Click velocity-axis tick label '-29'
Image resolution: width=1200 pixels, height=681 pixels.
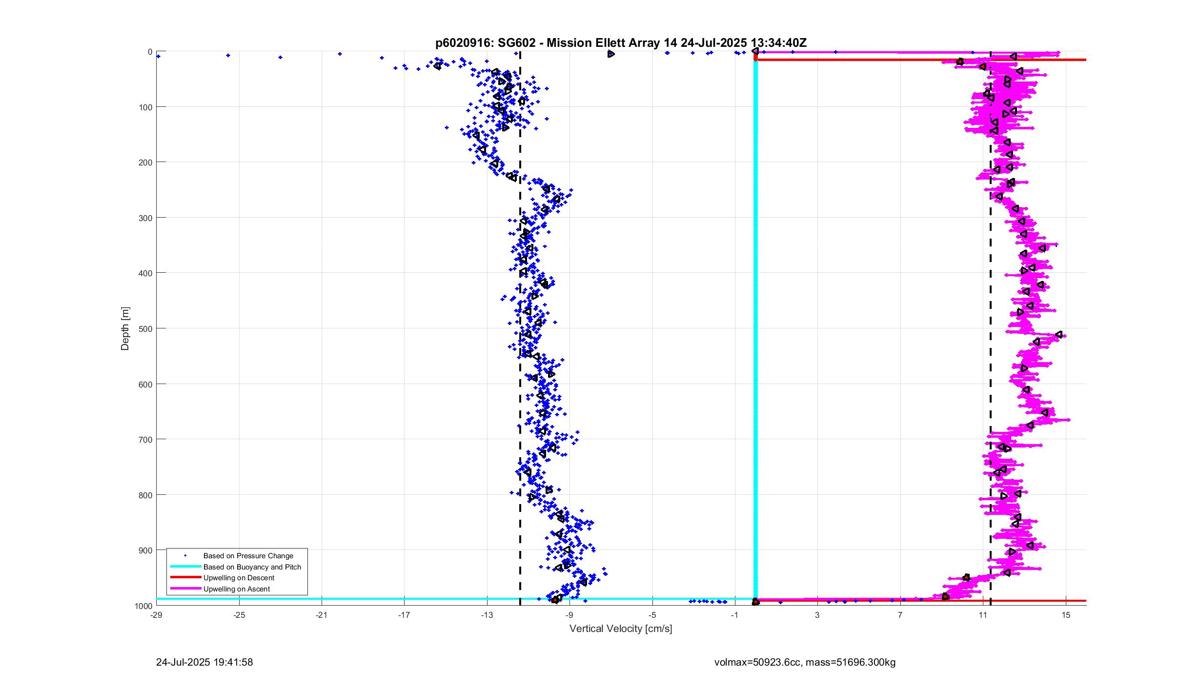(x=156, y=615)
